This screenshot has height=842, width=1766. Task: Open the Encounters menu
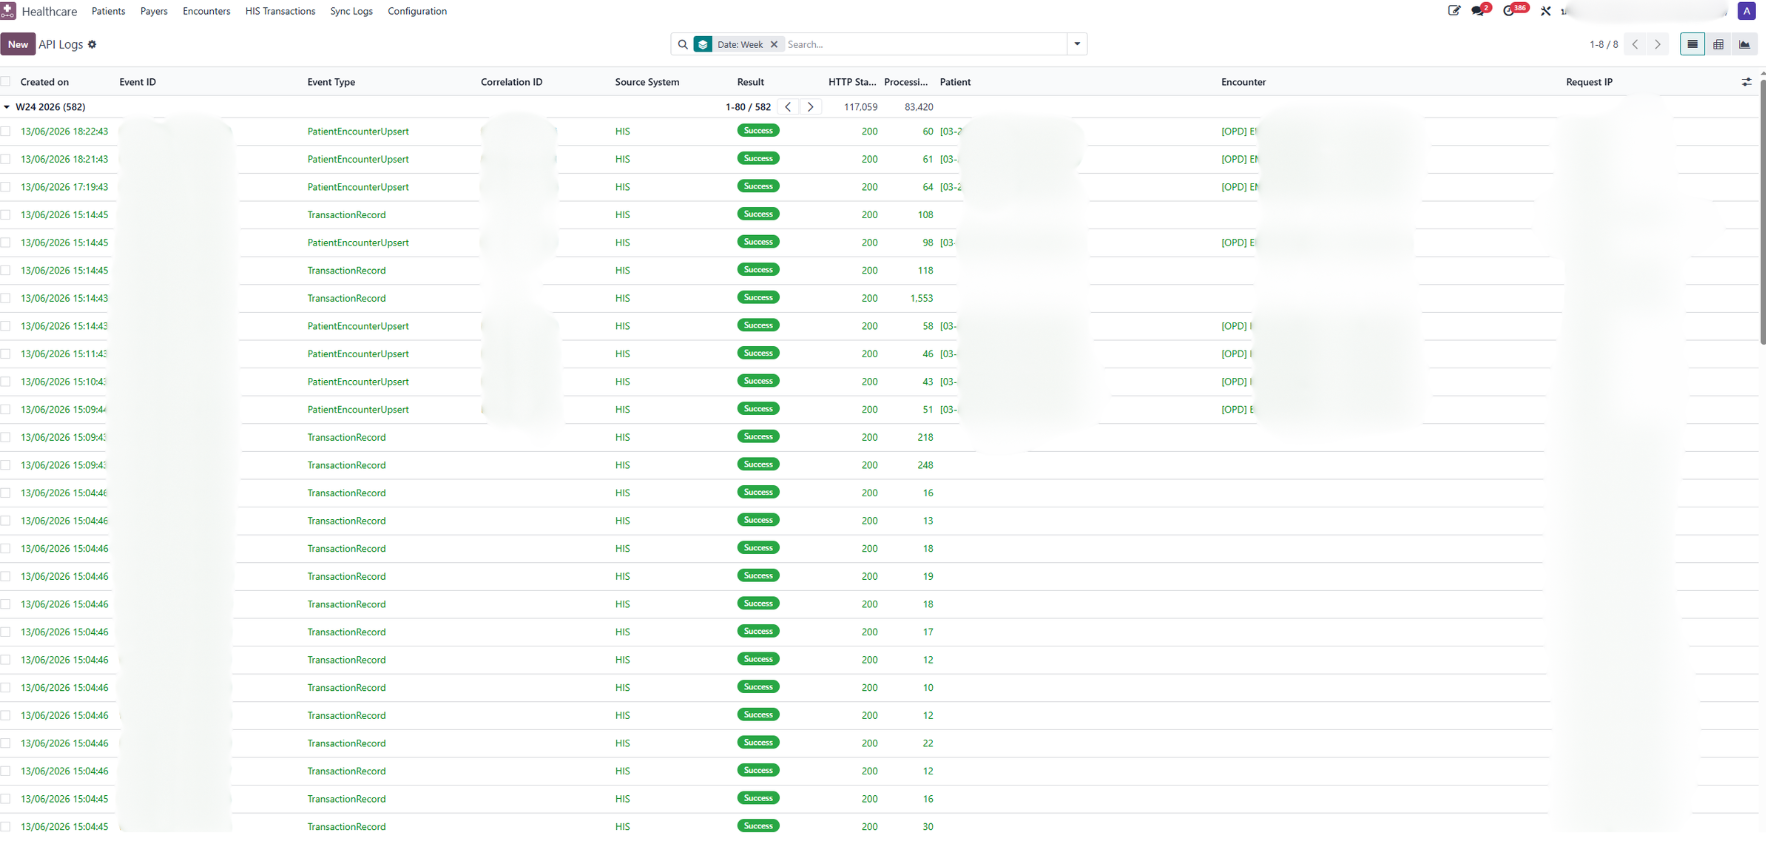[x=206, y=11]
